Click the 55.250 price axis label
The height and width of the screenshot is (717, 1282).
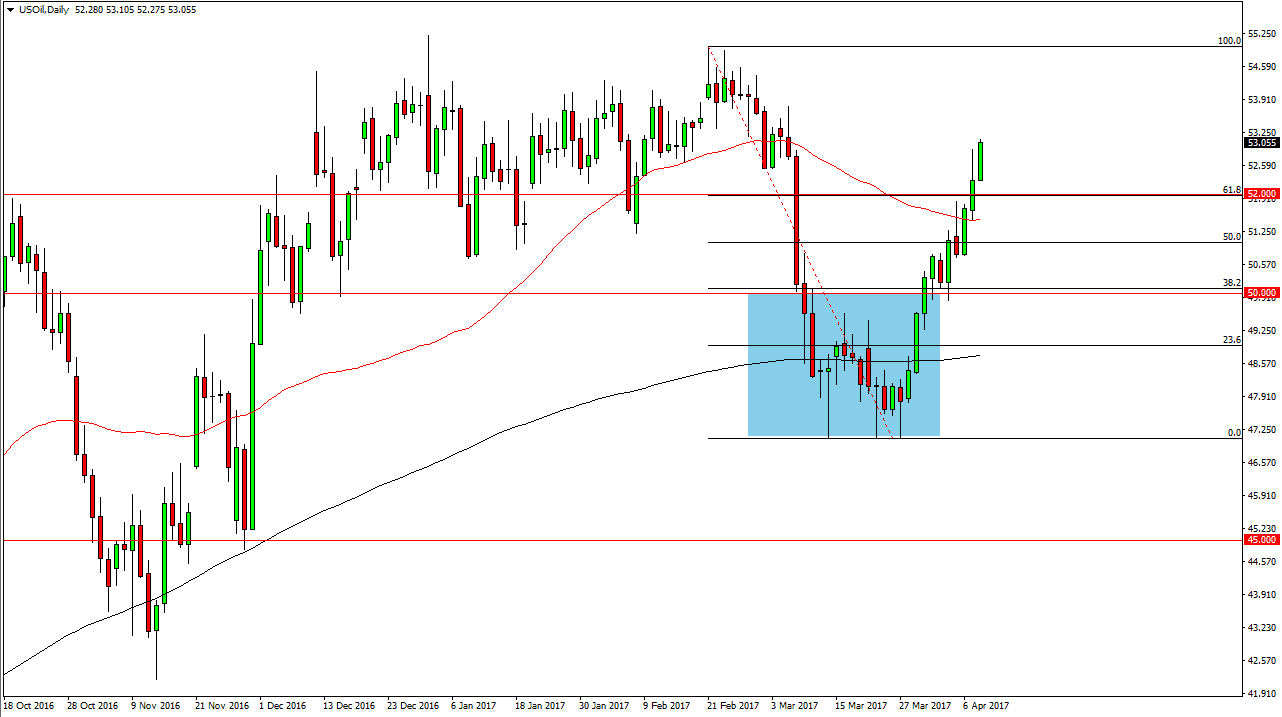click(1262, 33)
